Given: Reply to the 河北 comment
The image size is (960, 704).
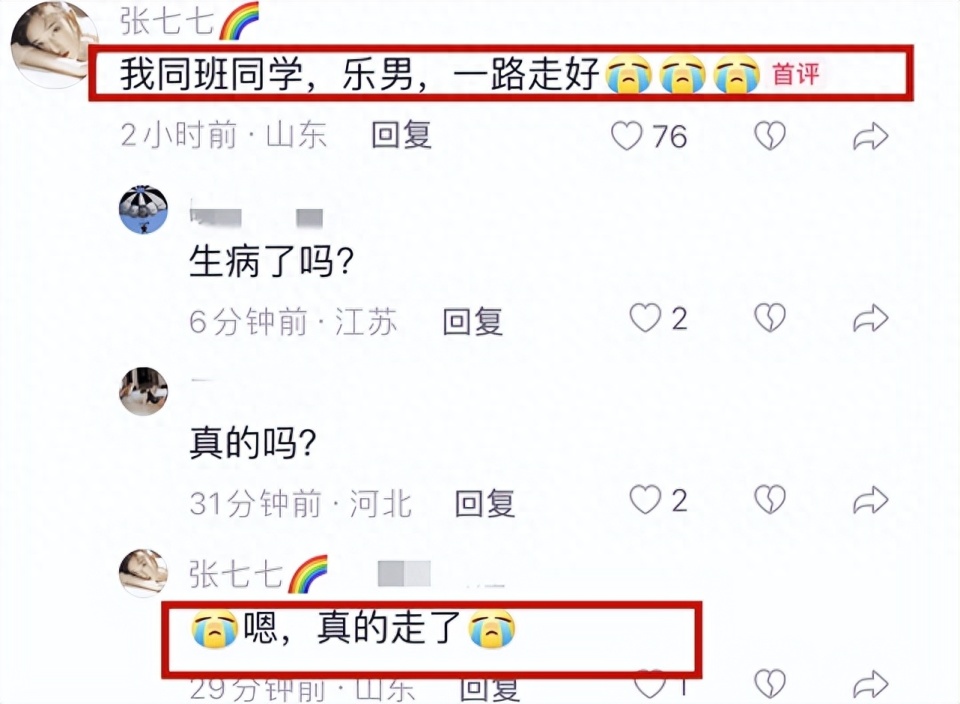Looking at the screenshot, I should [485, 503].
